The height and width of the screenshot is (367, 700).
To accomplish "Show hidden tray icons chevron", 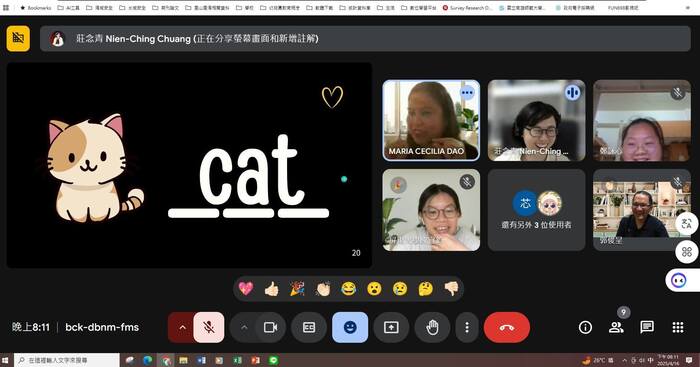I will pyautogui.click(x=625, y=360).
